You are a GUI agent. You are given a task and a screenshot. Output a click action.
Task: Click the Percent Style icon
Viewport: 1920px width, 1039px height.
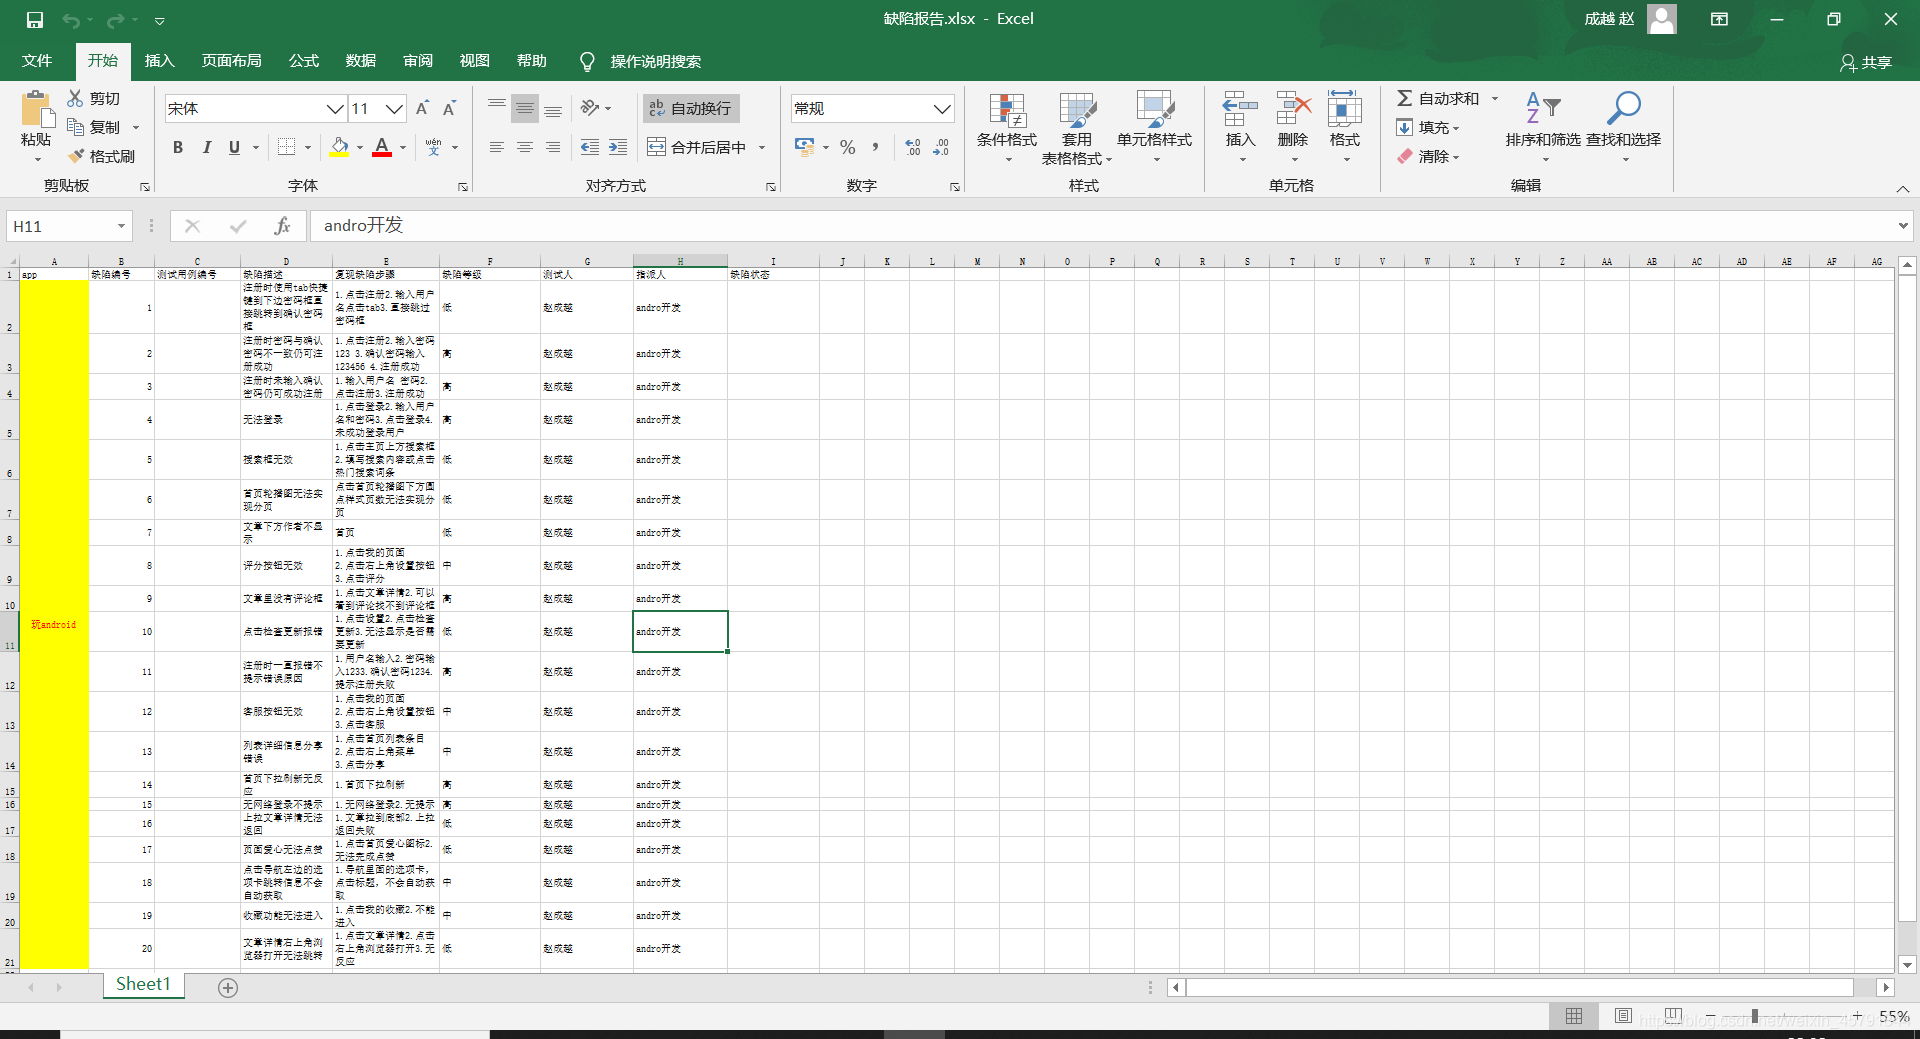click(848, 147)
